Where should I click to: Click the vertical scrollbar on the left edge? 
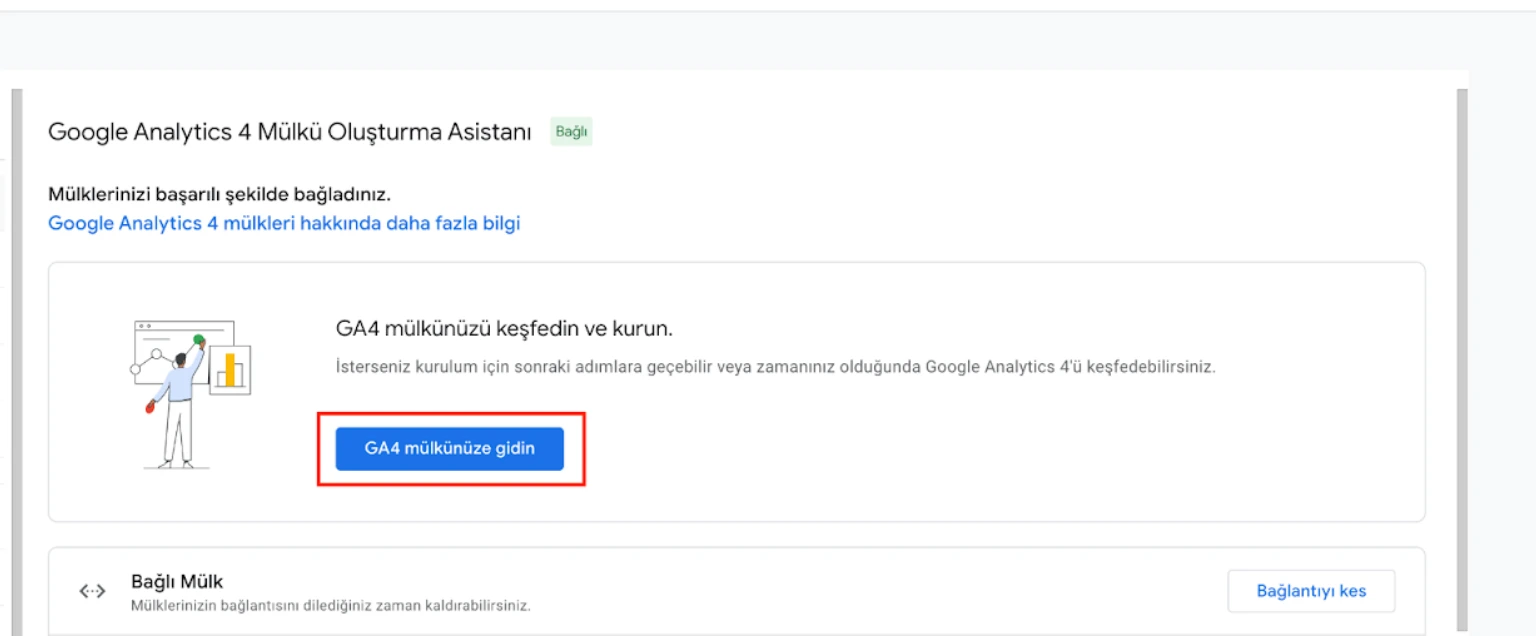(18, 350)
